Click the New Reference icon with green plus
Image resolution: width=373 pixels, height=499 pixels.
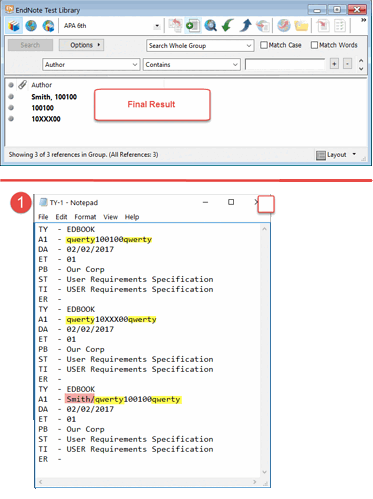coord(193,26)
